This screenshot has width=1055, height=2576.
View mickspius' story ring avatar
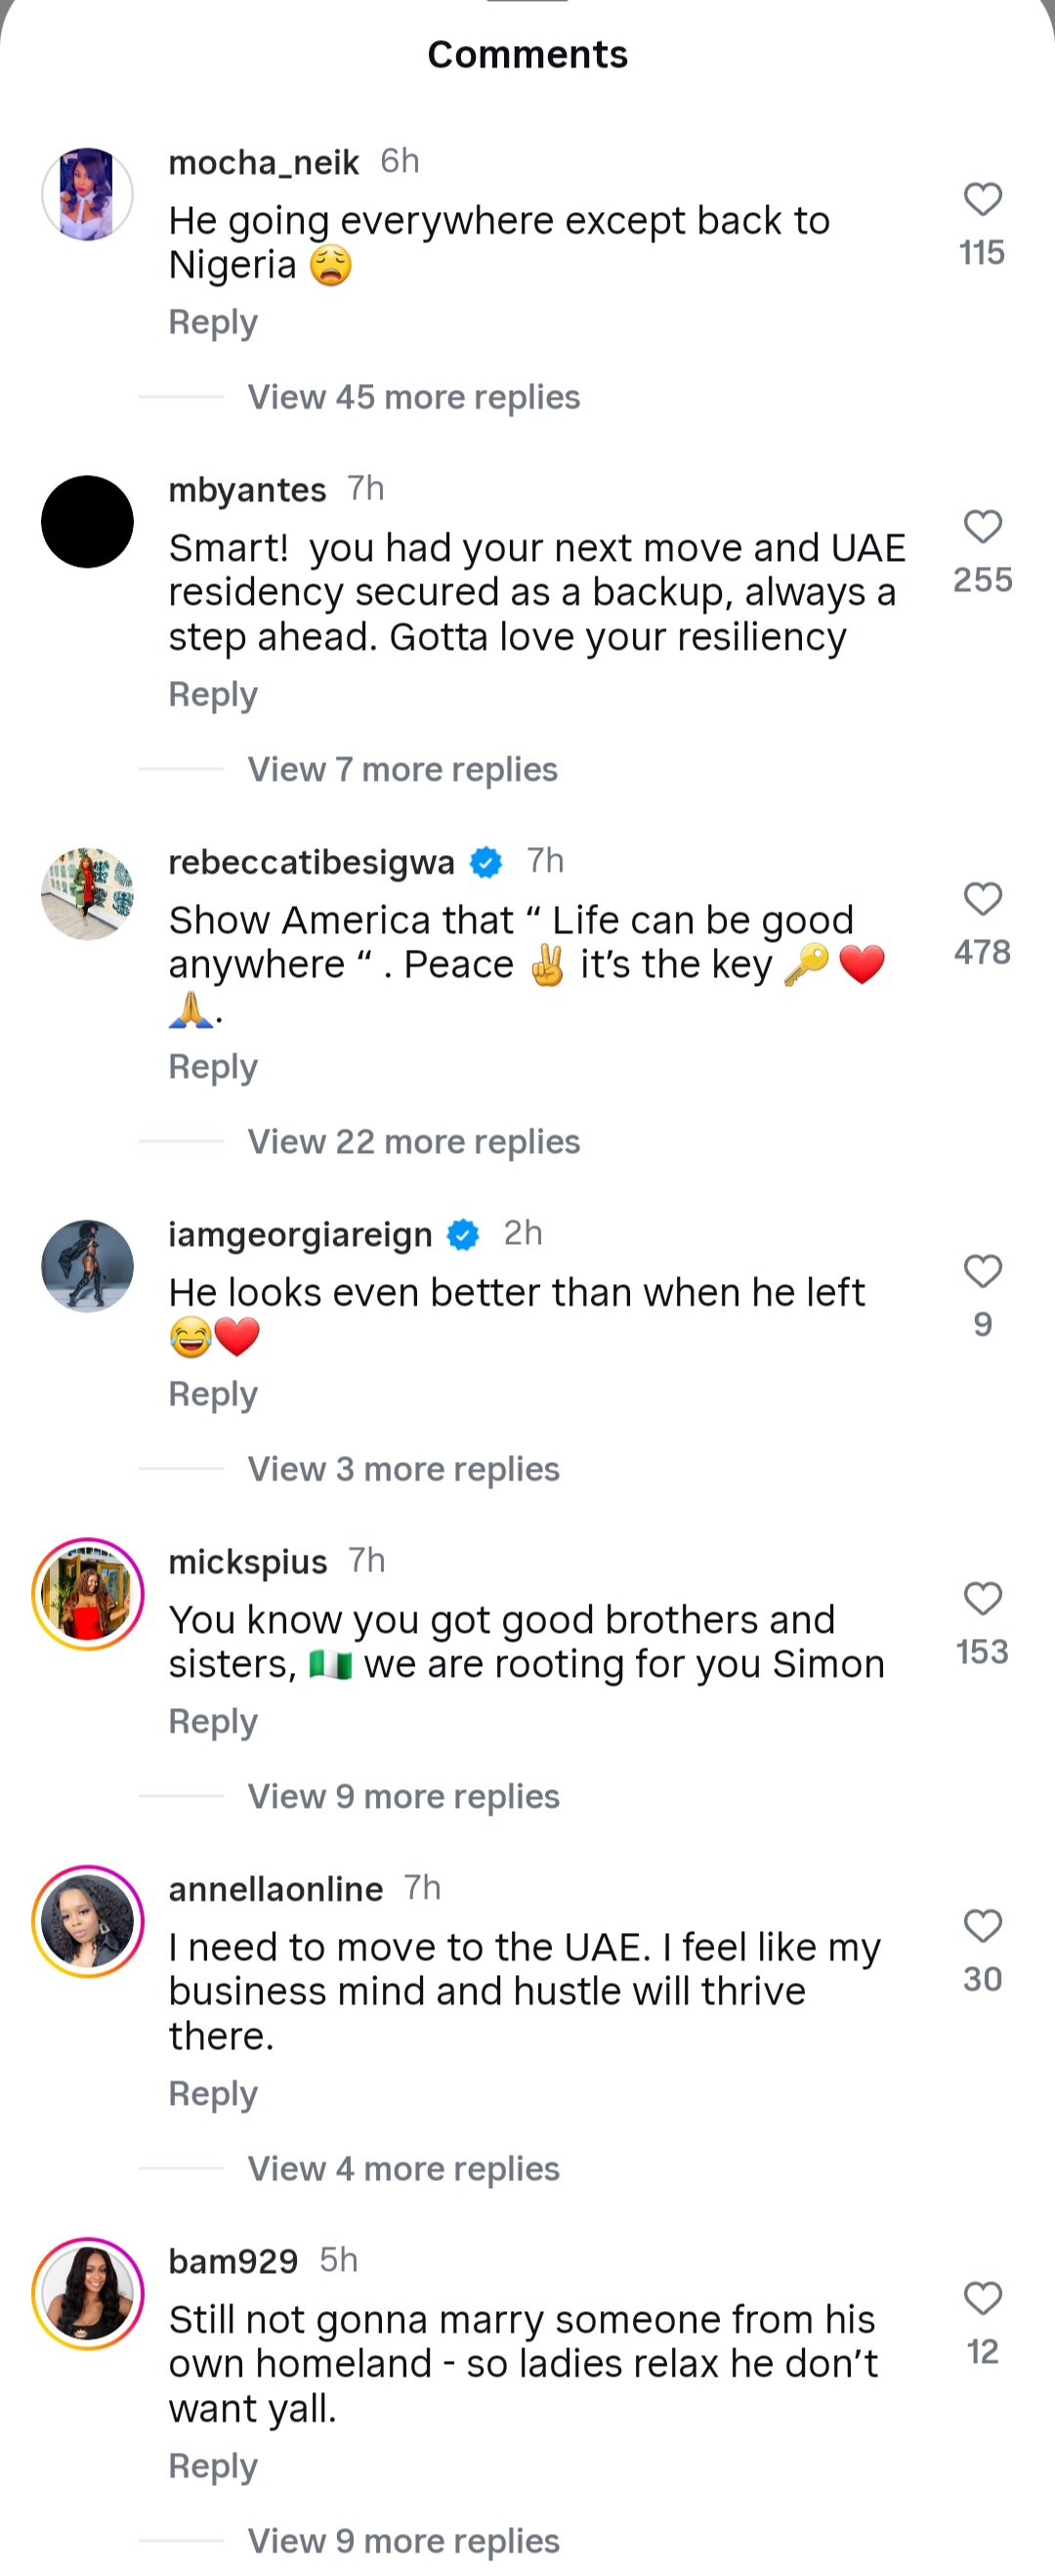[88, 1594]
